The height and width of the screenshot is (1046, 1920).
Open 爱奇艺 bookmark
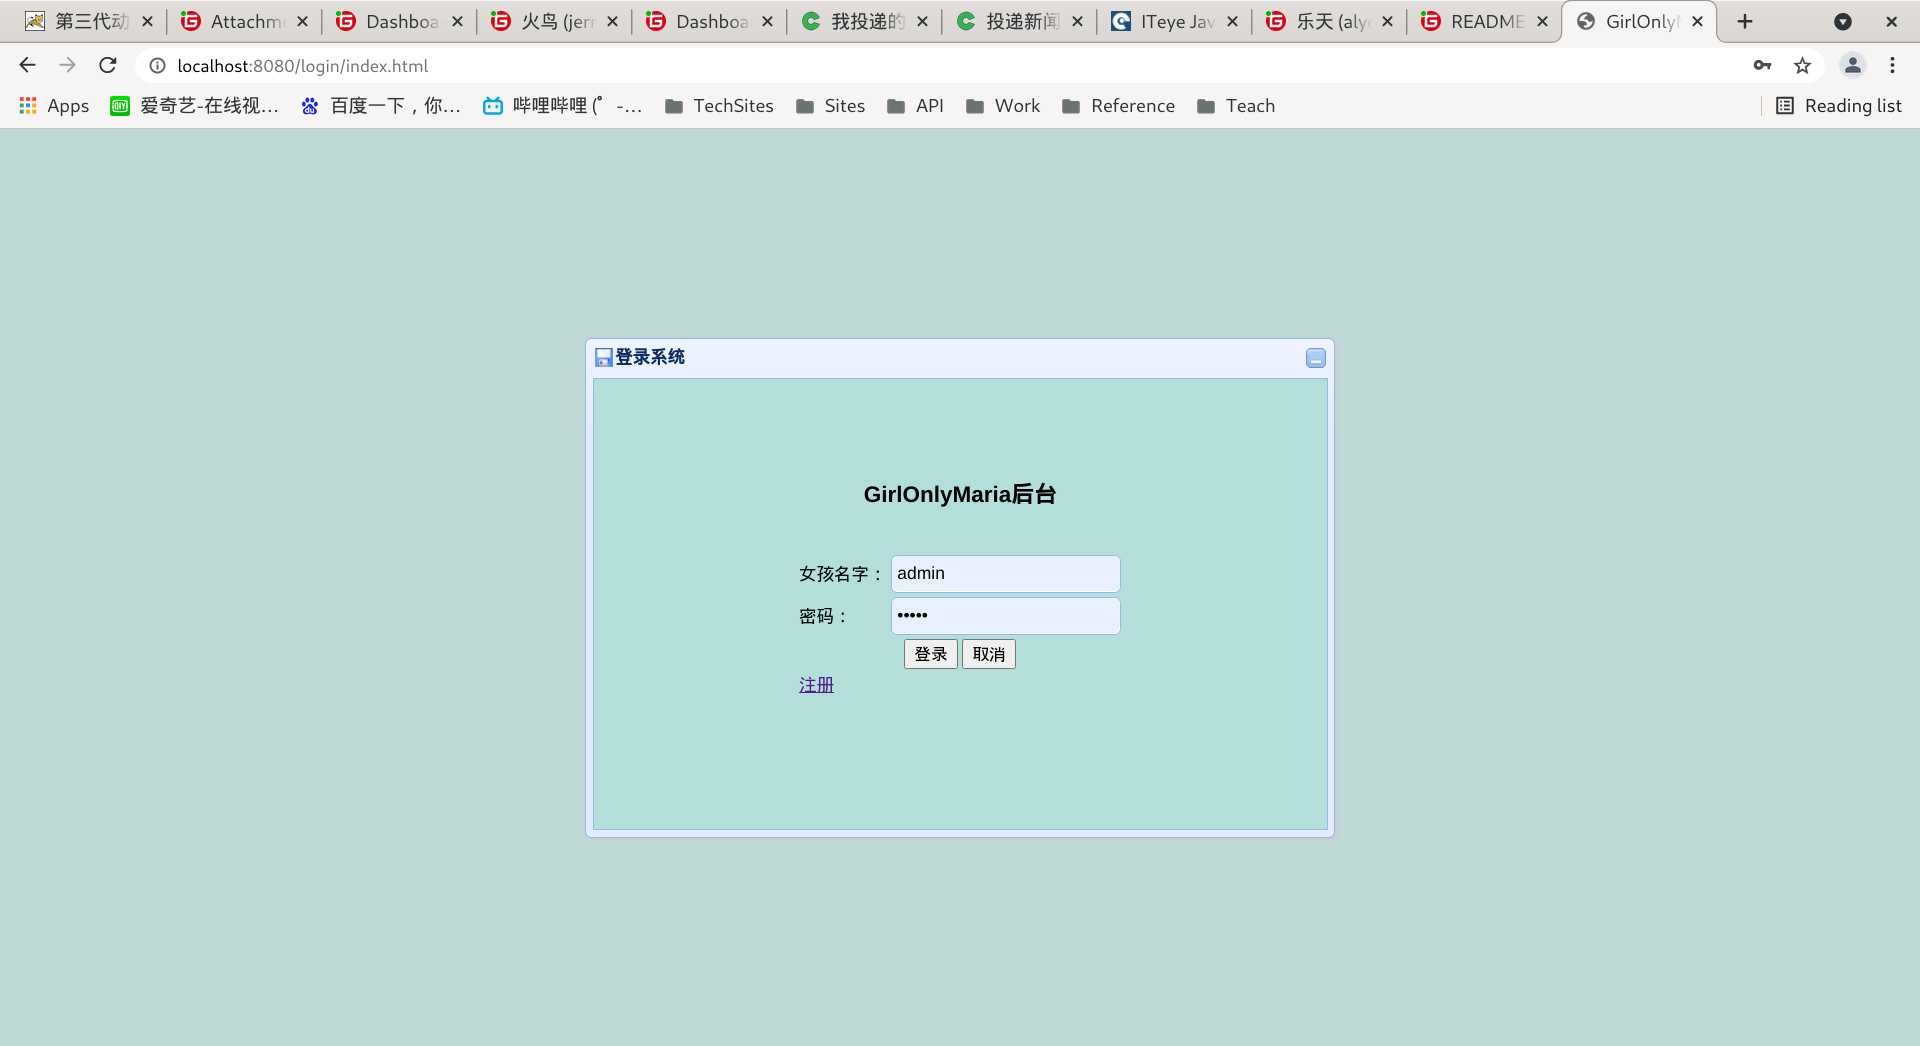tap(194, 106)
